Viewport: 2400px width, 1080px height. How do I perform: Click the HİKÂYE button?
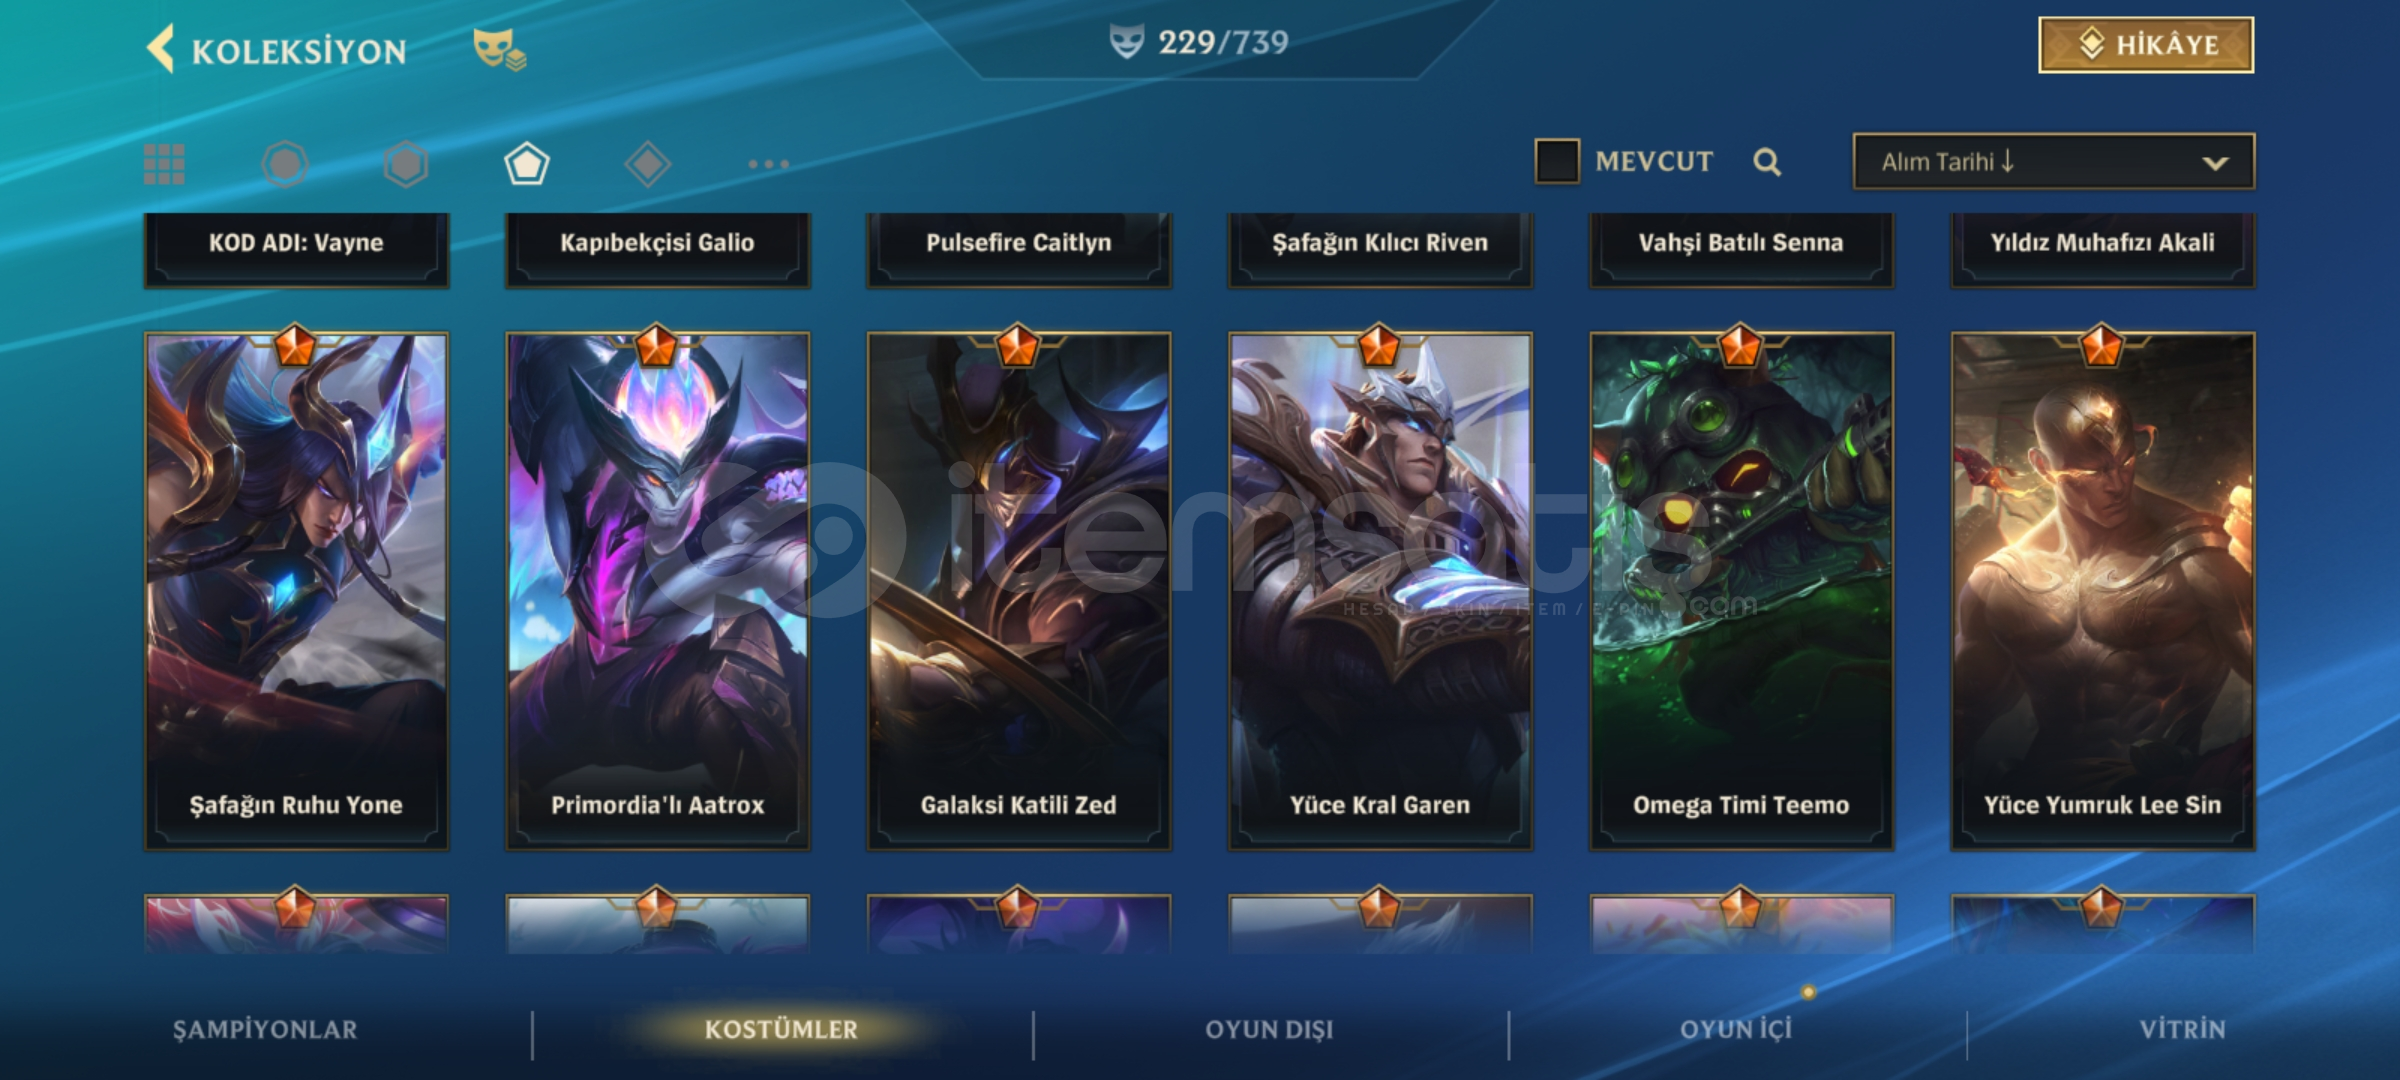click(x=2146, y=45)
